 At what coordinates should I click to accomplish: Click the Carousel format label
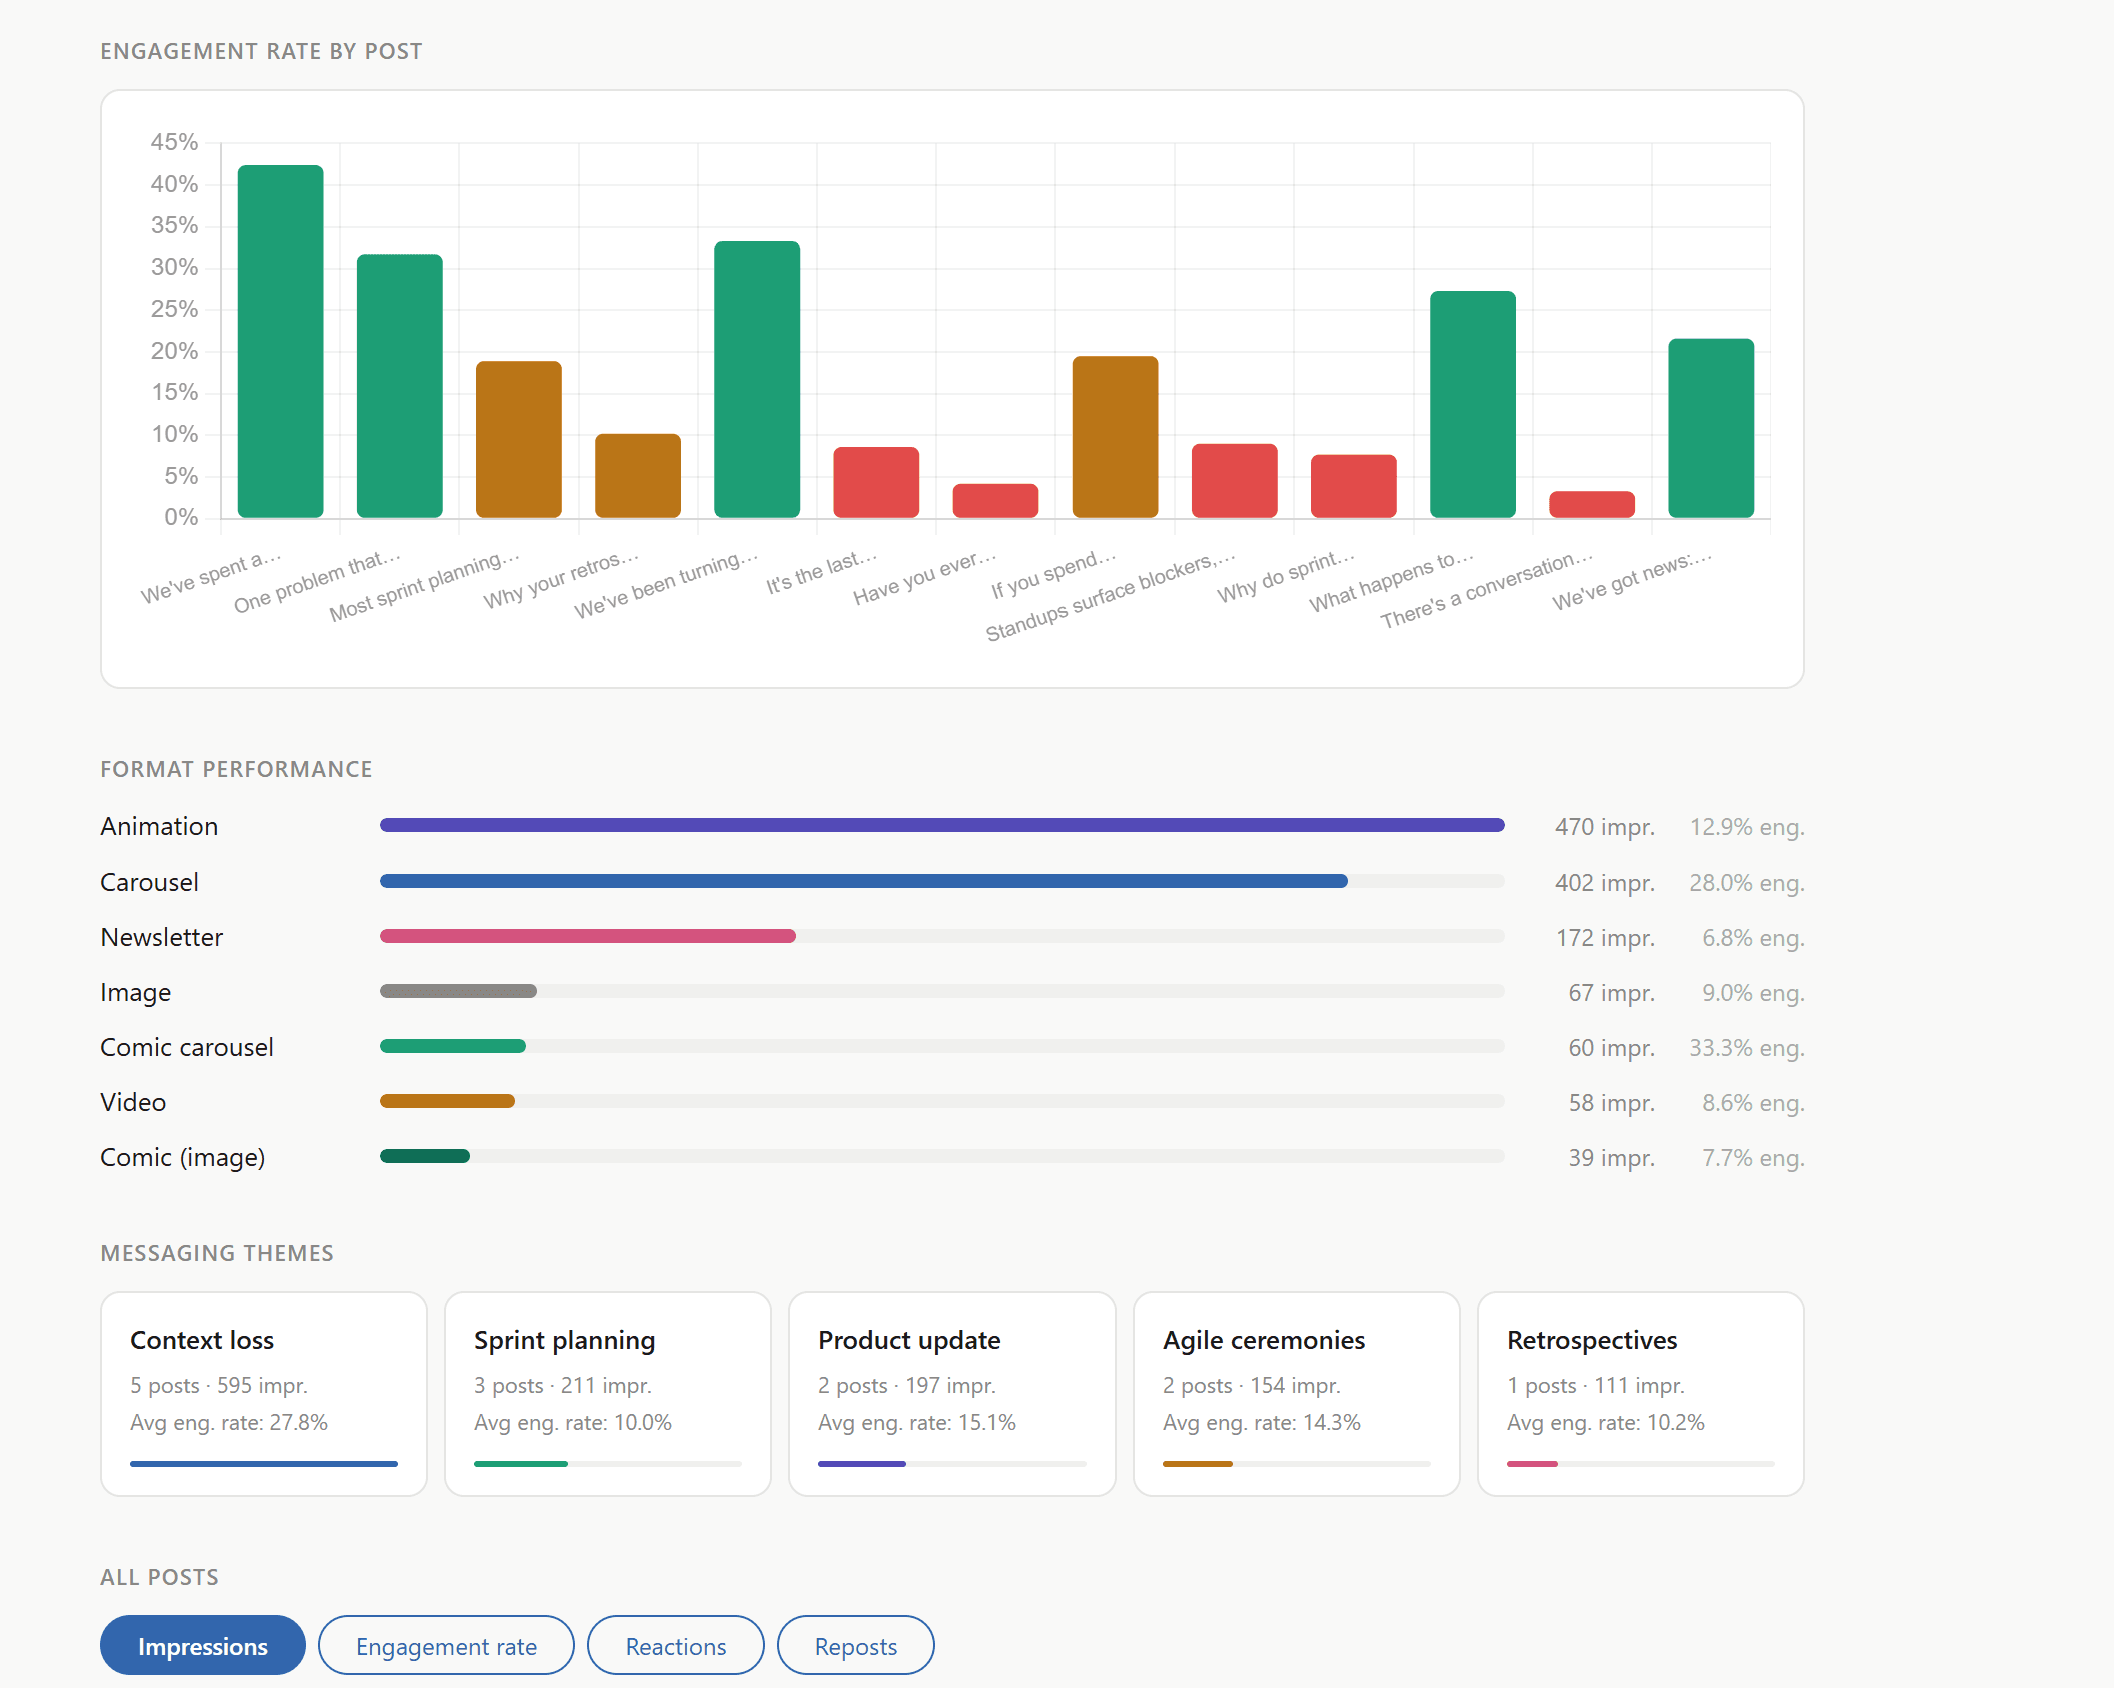coord(149,882)
